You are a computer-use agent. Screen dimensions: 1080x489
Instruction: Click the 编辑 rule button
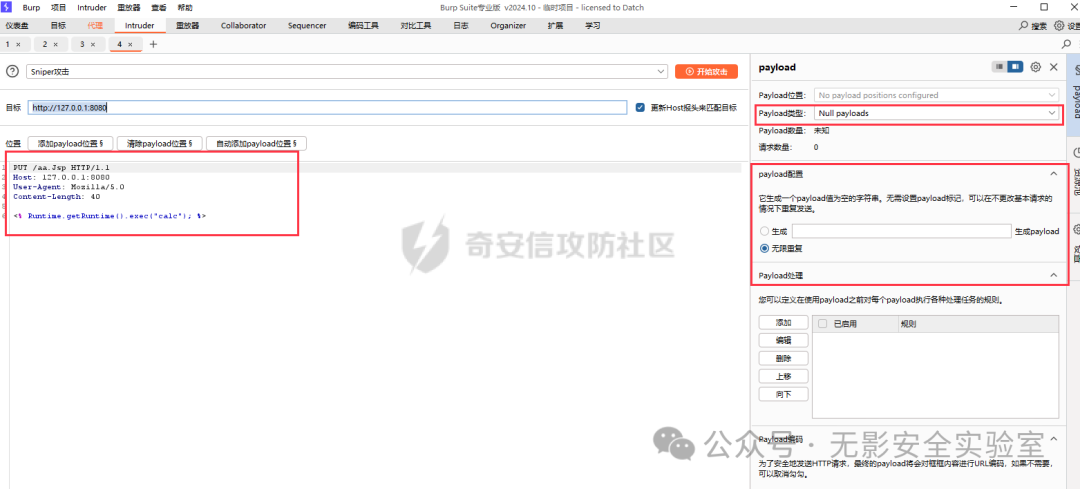[783, 340]
